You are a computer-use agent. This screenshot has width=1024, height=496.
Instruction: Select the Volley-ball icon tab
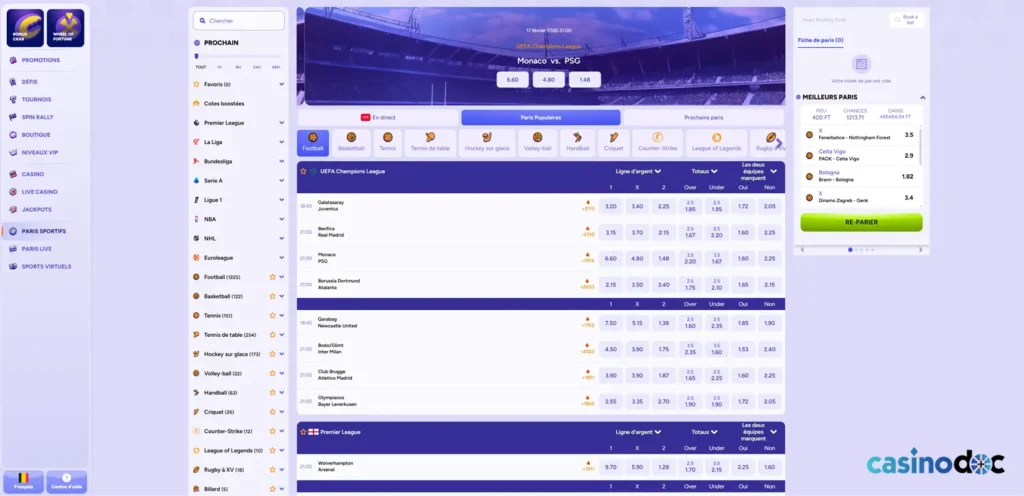click(537, 142)
